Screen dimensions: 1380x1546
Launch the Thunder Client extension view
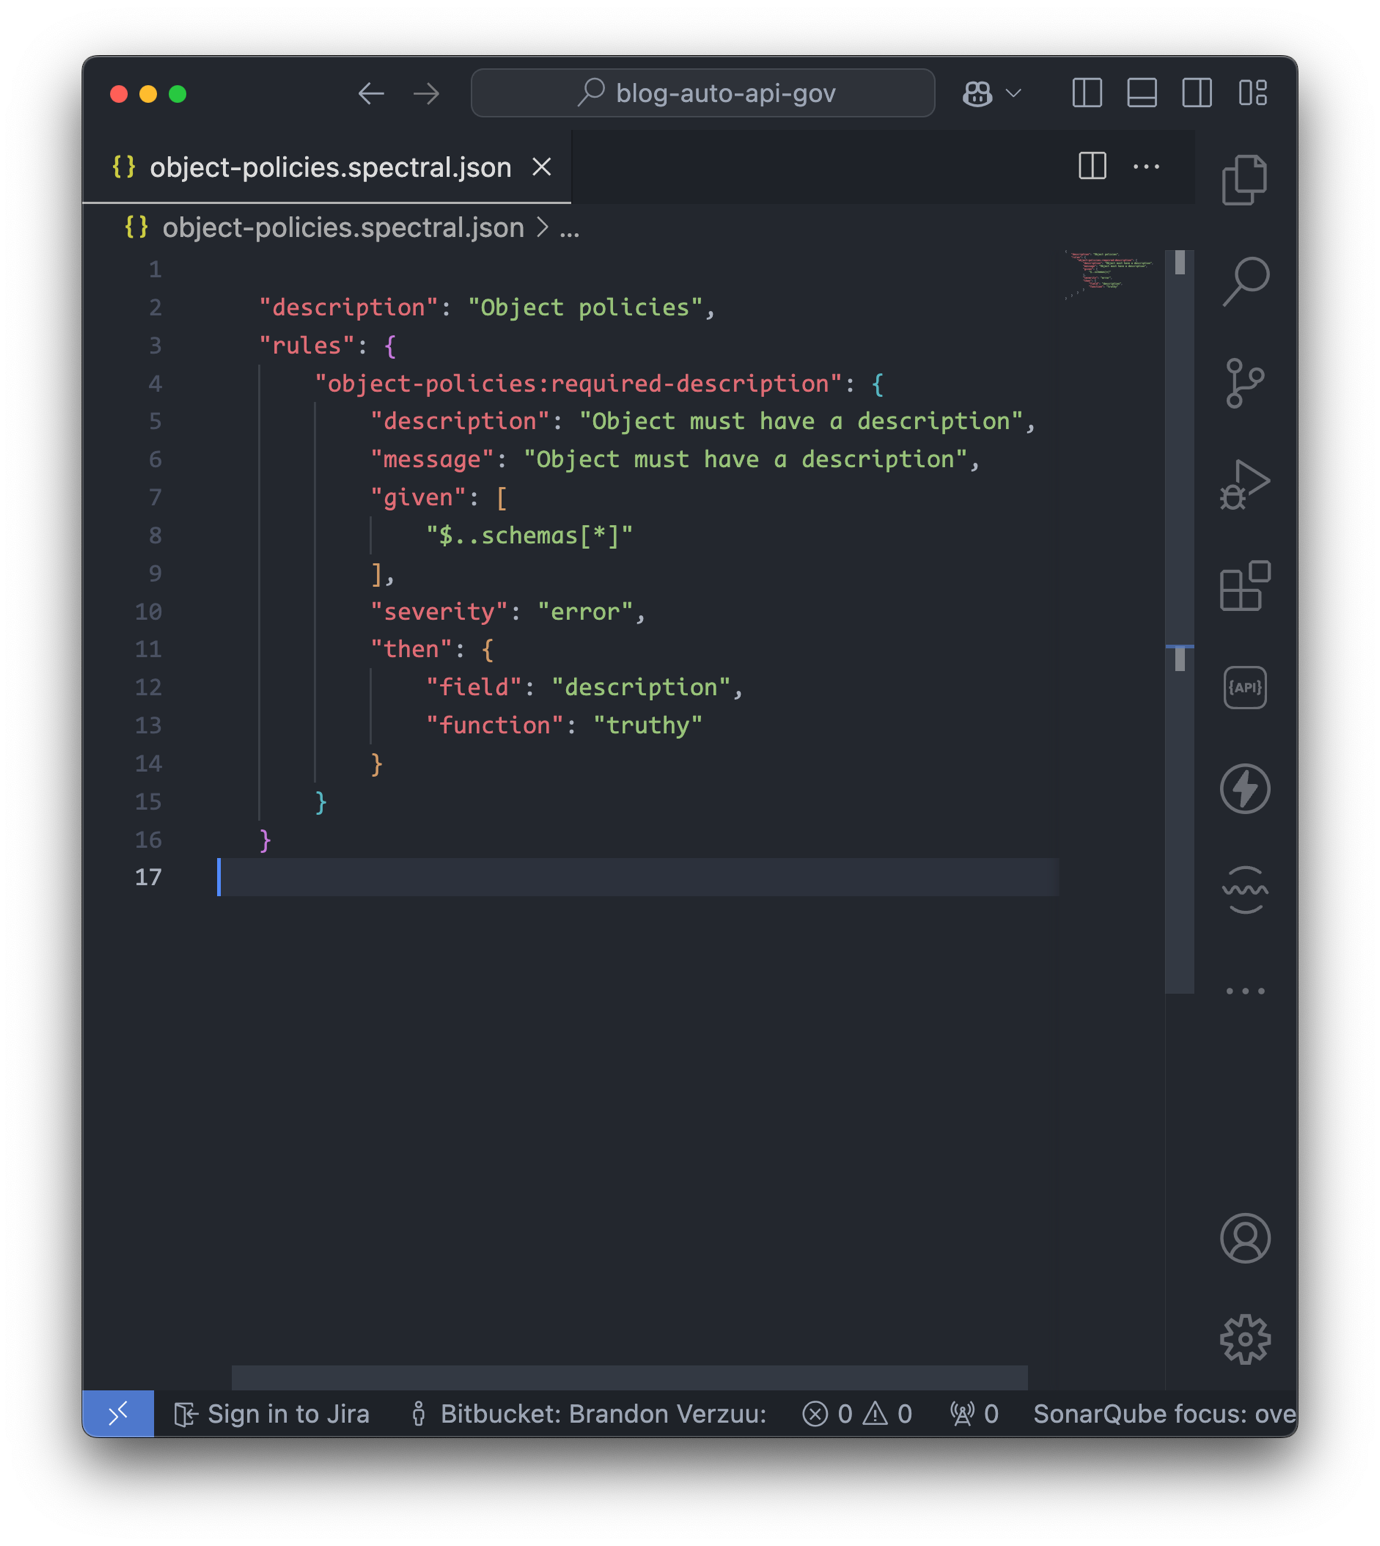click(1244, 788)
